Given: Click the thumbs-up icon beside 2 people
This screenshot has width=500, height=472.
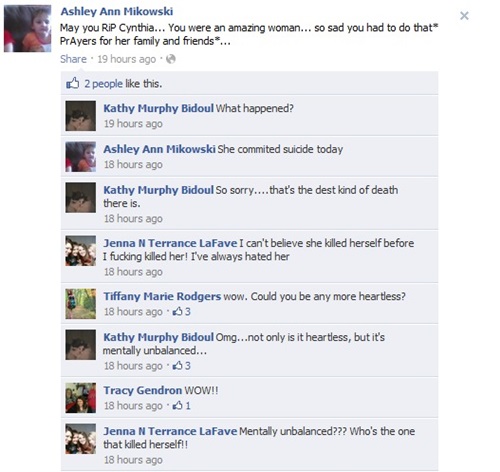Looking at the screenshot, I should point(73,83).
